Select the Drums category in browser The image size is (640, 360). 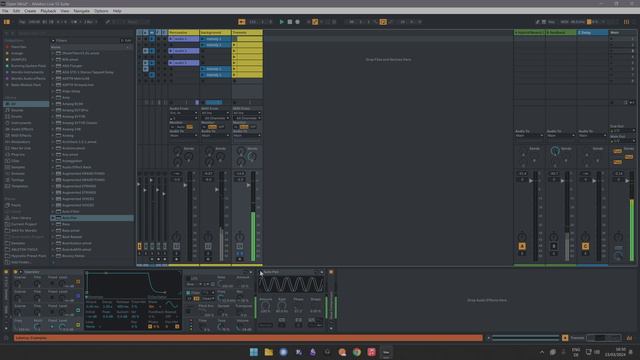coord(17,116)
